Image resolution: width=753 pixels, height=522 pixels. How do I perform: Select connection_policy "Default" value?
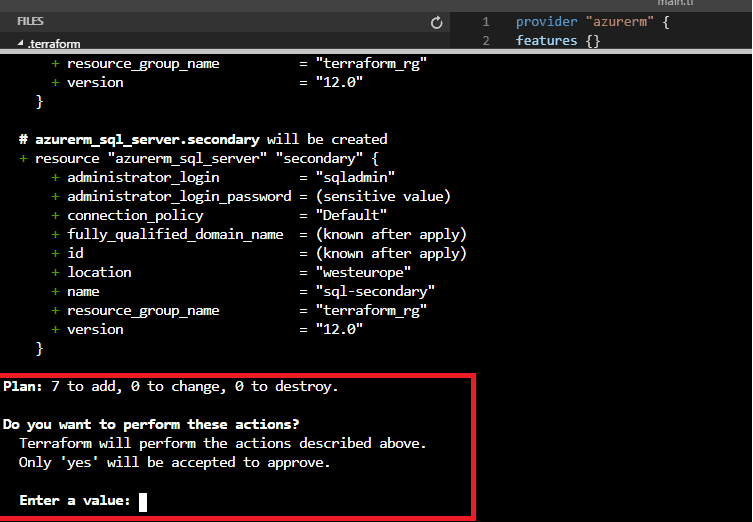(351, 215)
